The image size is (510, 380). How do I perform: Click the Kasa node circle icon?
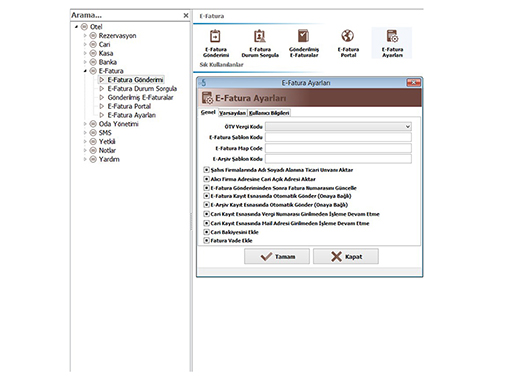(x=93, y=53)
